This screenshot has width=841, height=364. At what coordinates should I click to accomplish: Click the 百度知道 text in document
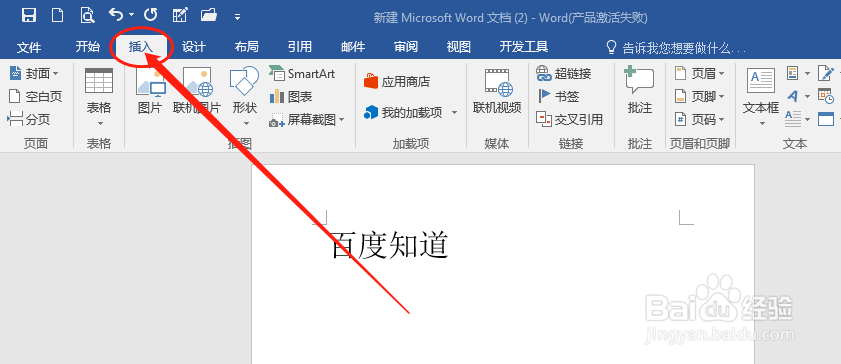pyautogui.click(x=389, y=246)
